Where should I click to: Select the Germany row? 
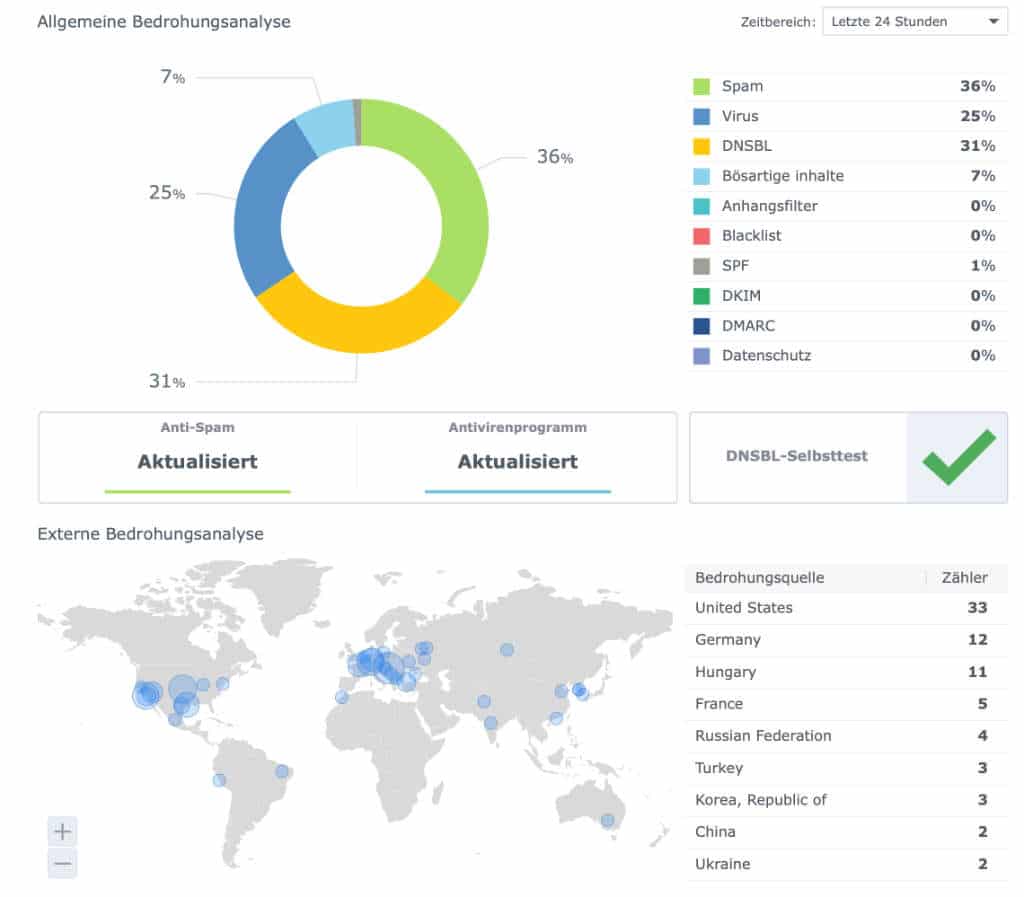click(x=846, y=640)
